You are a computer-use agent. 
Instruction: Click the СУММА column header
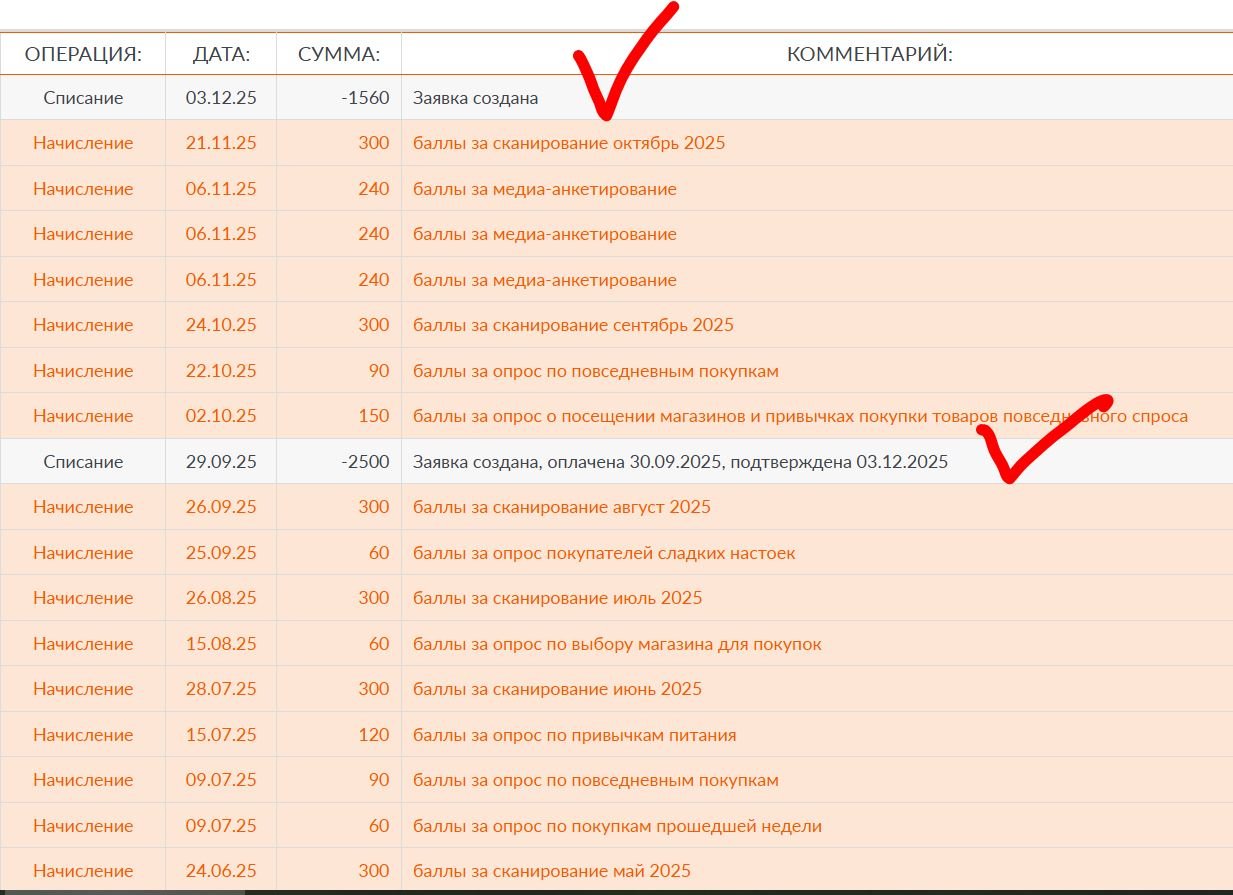pyautogui.click(x=339, y=54)
